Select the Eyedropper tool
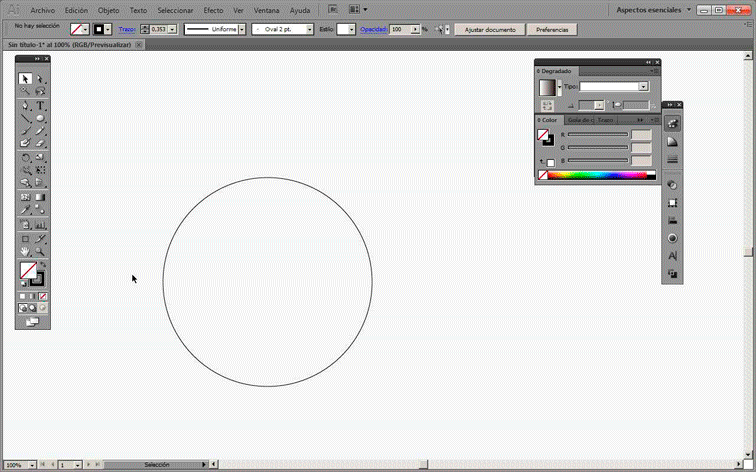This screenshot has width=756, height=472. (x=25, y=210)
